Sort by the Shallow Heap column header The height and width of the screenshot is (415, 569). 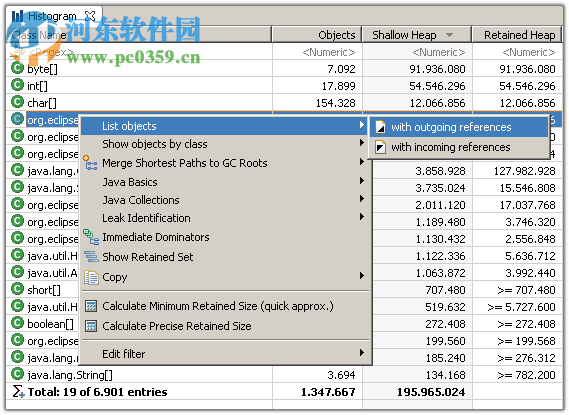pos(417,35)
